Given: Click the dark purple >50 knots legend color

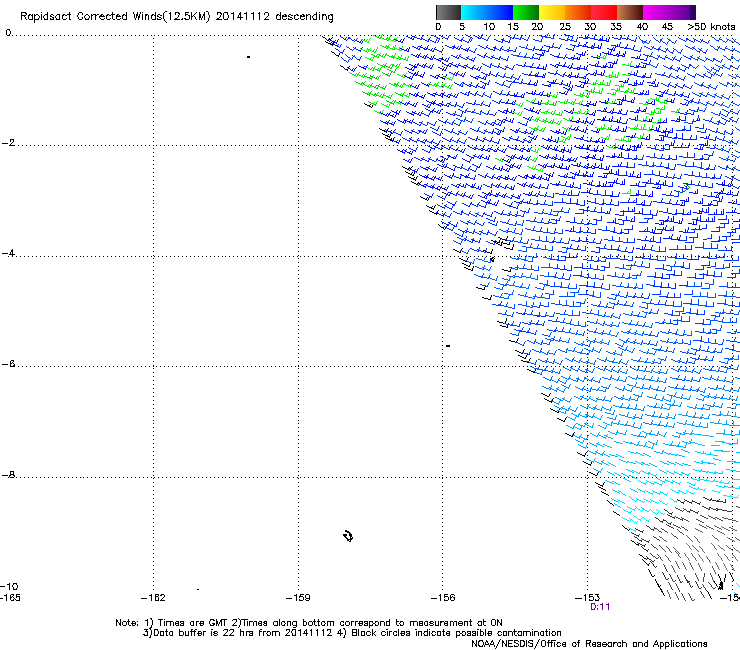Looking at the screenshot, I should tap(693, 12).
